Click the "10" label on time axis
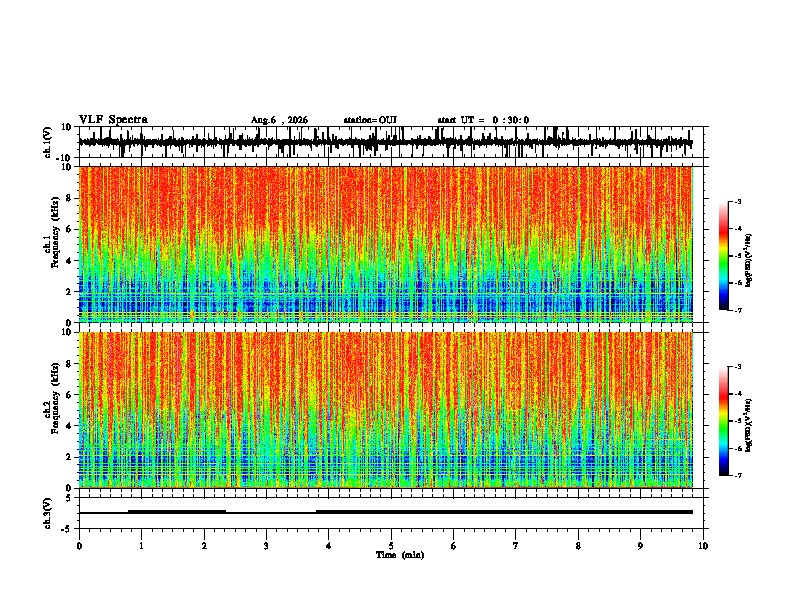This screenshot has width=792, height=612. [x=703, y=546]
